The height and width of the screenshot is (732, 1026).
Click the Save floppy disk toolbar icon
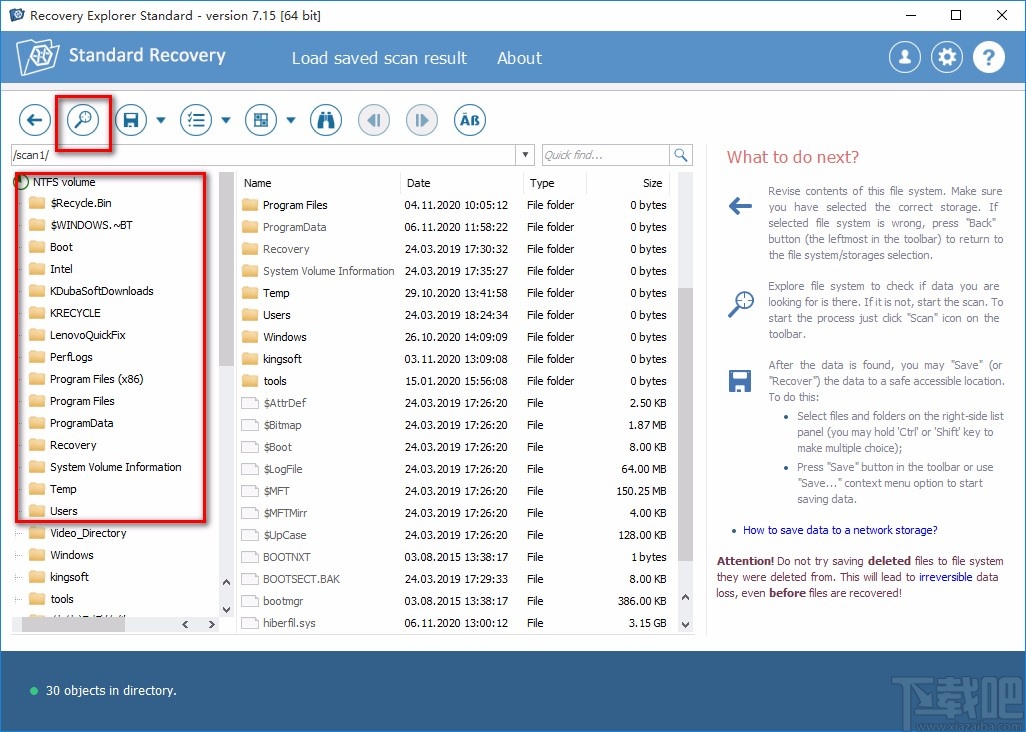point(131,120)
